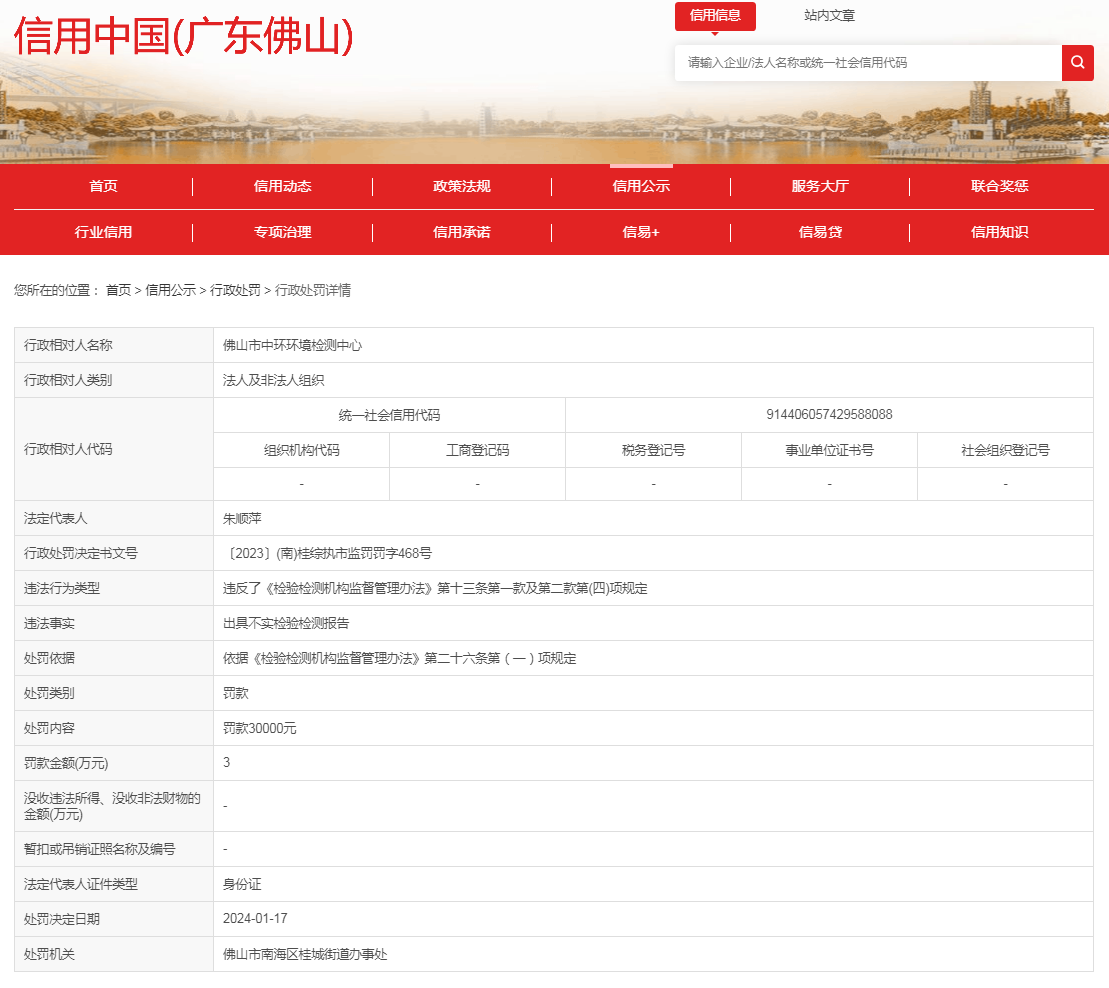This screenshot has height=988, width=1109.
Task: Click the red search magnifier icon
Action: [x=1077, y=63]
